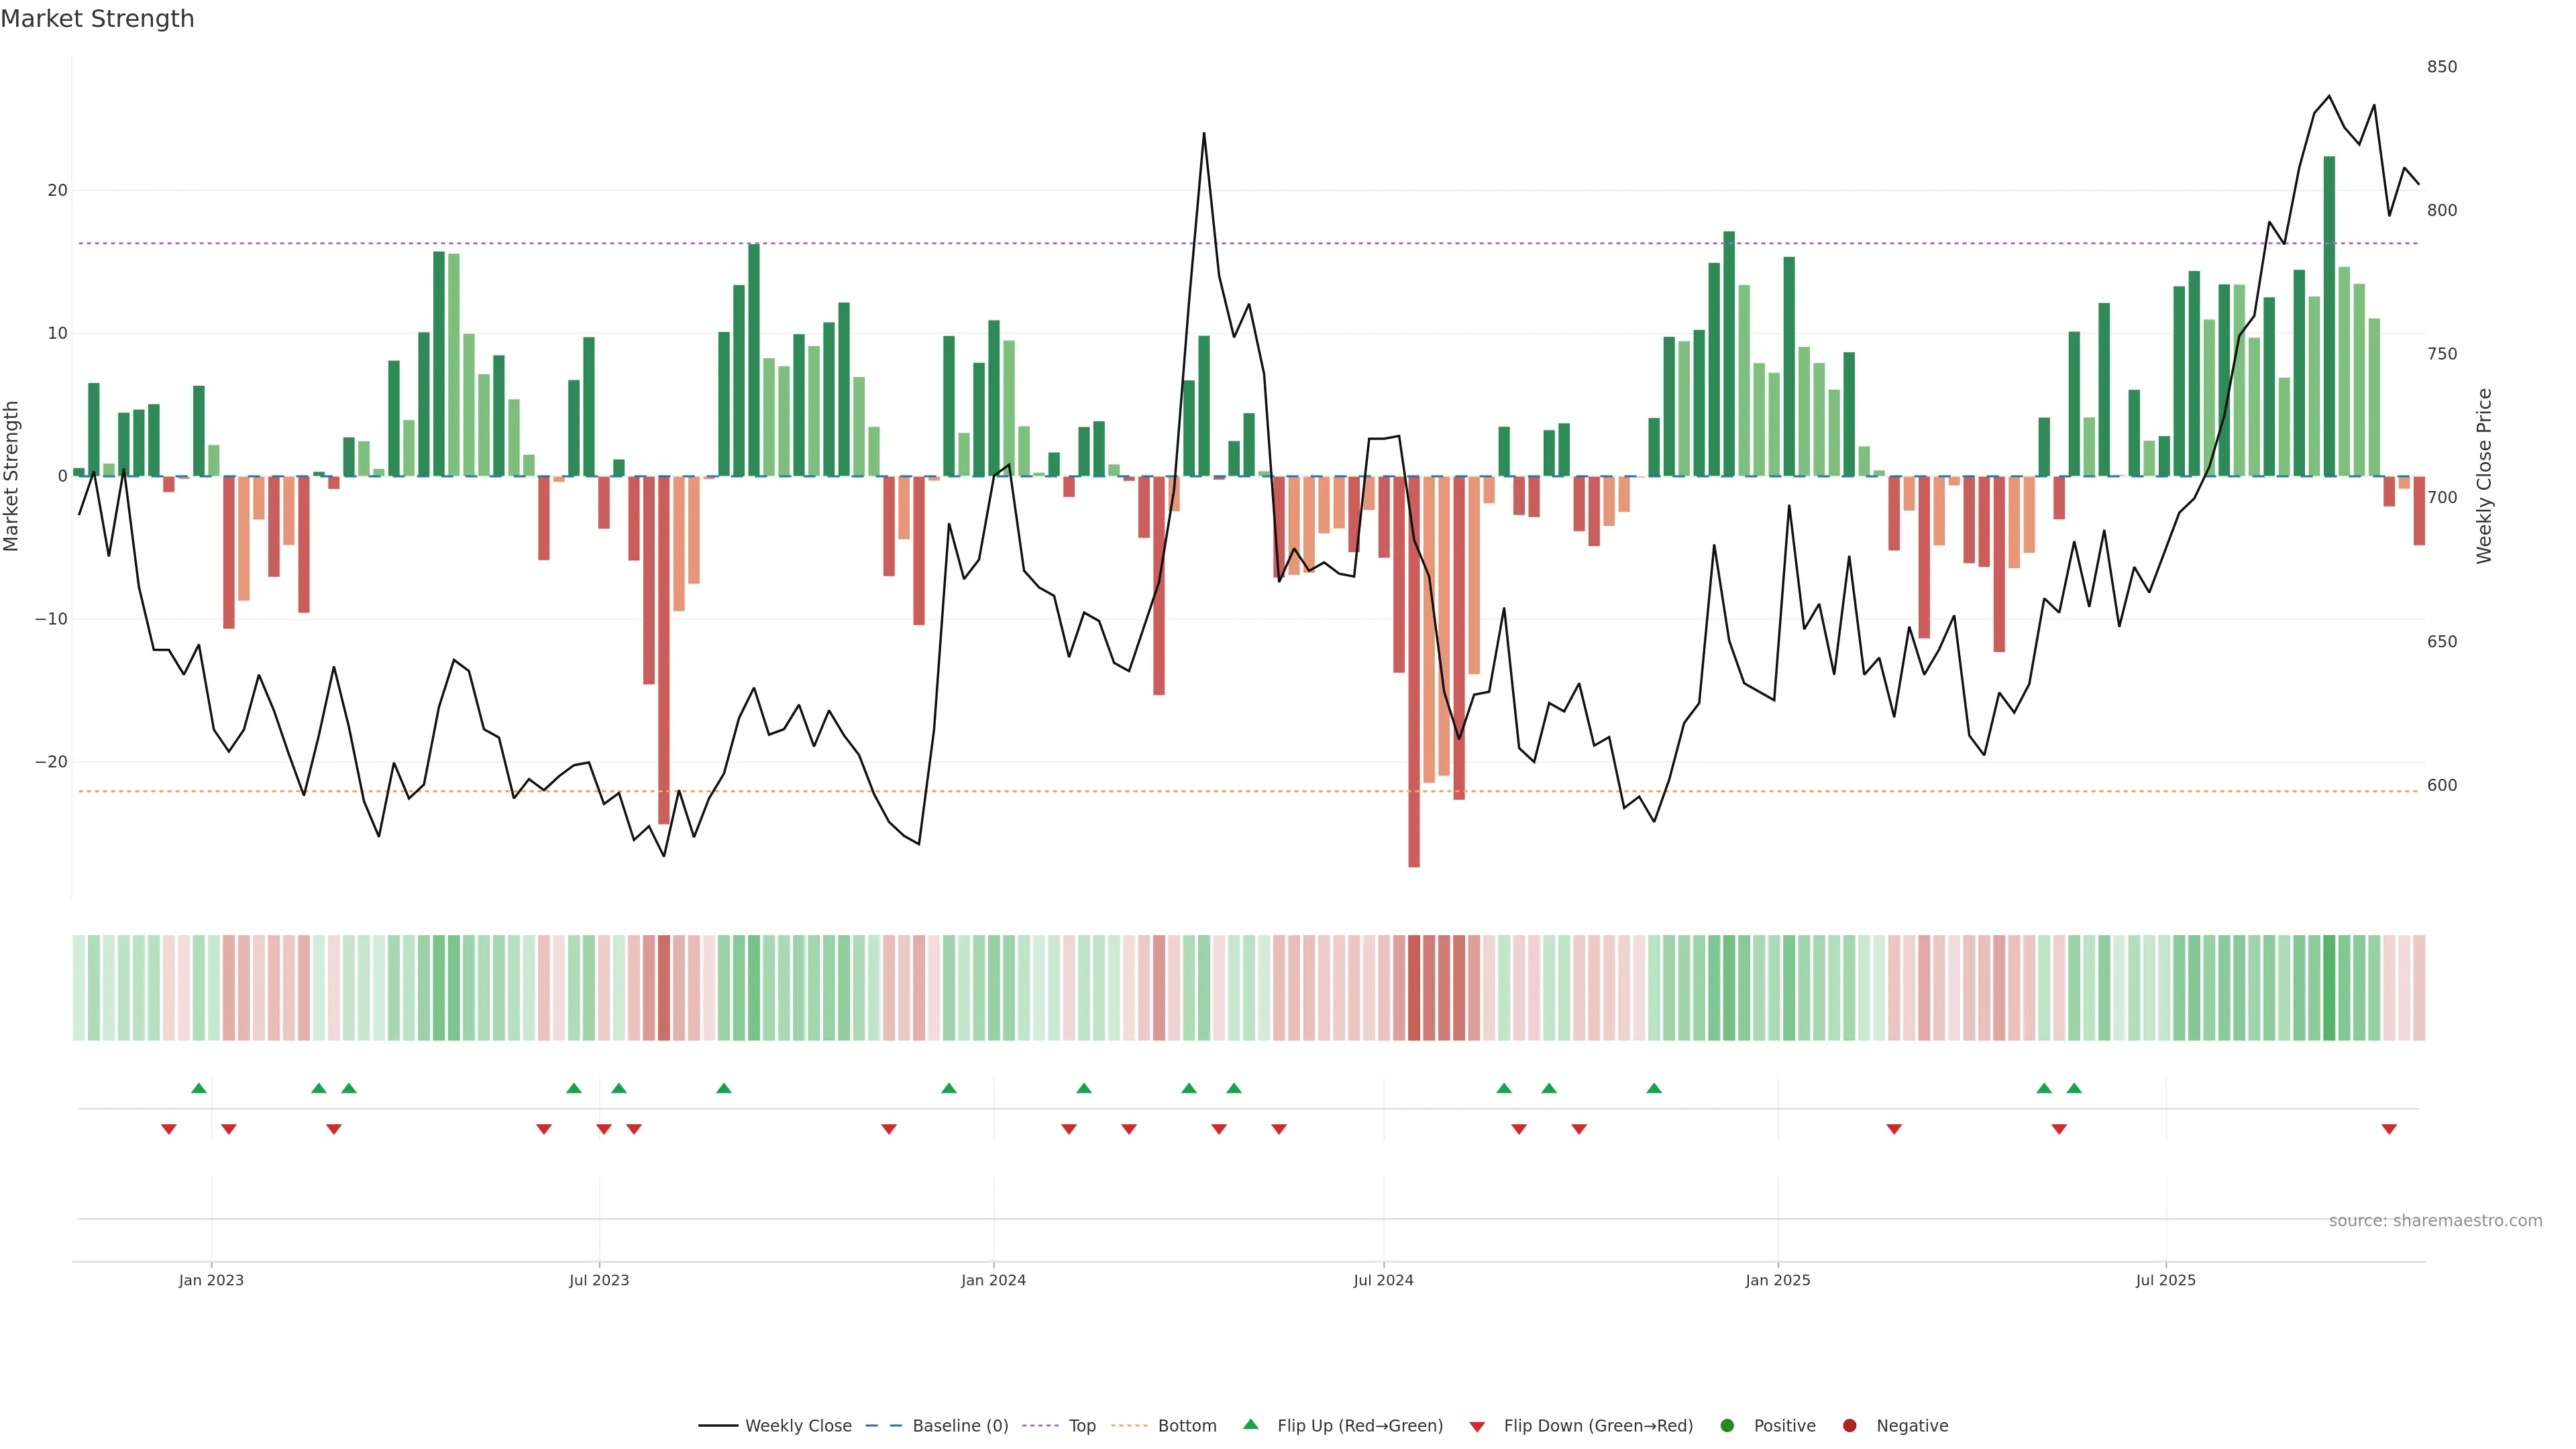Click the Market Strength chart title
This screenshot has width=2576, height=1449.
coord(97,19)
